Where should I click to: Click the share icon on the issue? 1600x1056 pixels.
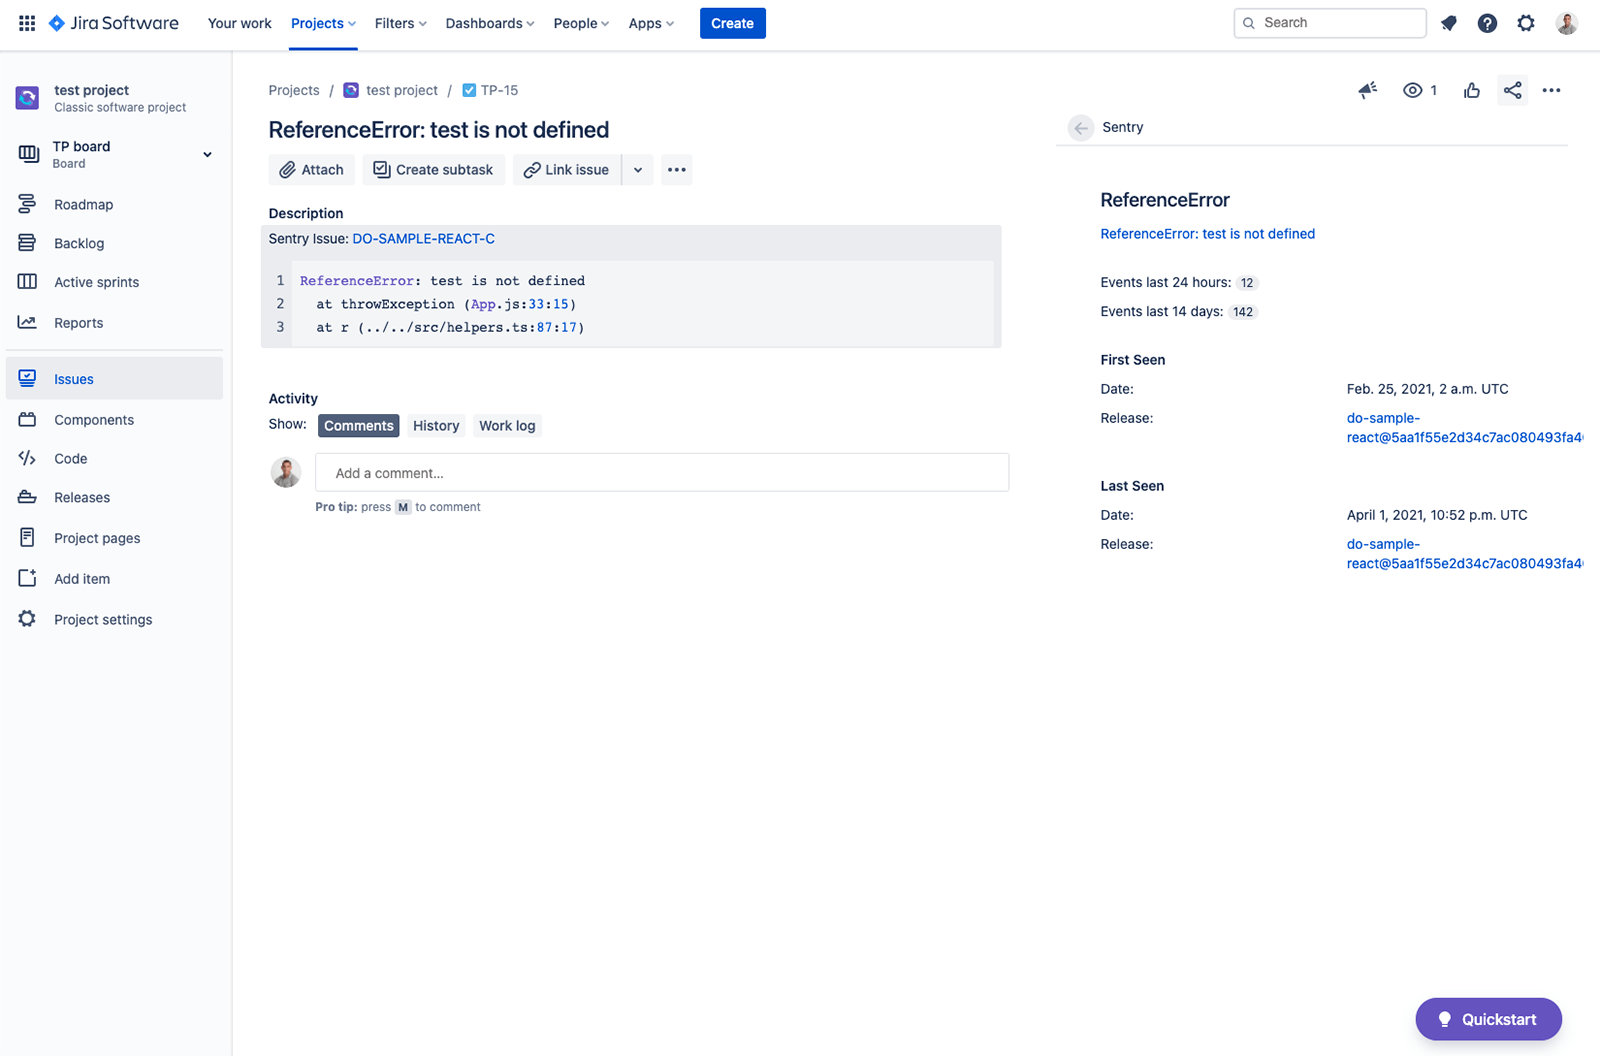click(x=1512, y=90)
